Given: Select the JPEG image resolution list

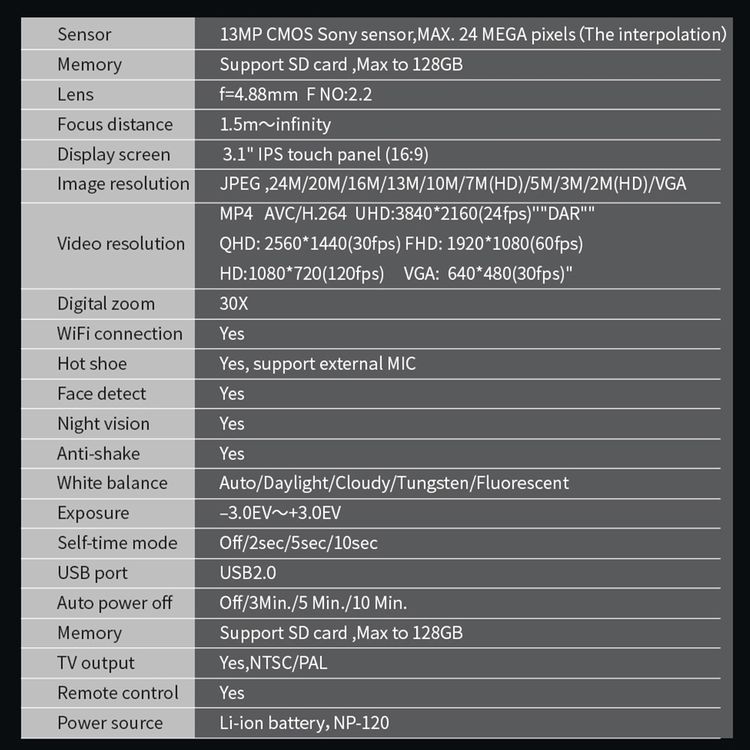Looking at the screenshot, I should [452, 184].
